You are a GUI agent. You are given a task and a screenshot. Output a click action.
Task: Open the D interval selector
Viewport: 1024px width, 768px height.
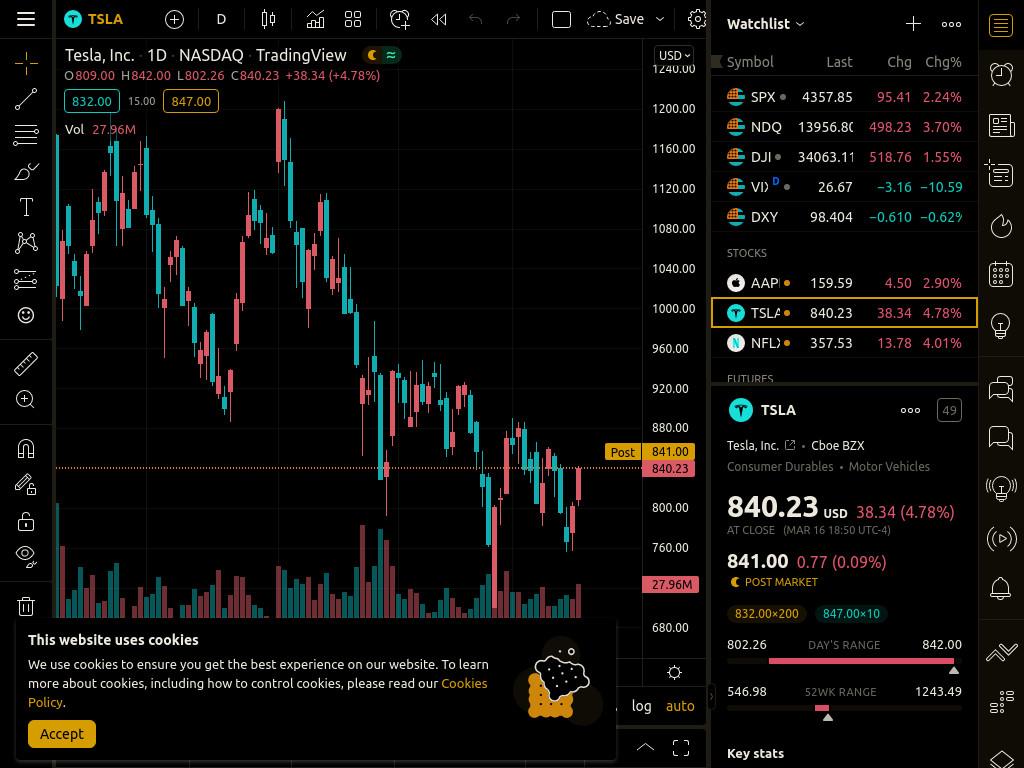click(x=221, y=20)
